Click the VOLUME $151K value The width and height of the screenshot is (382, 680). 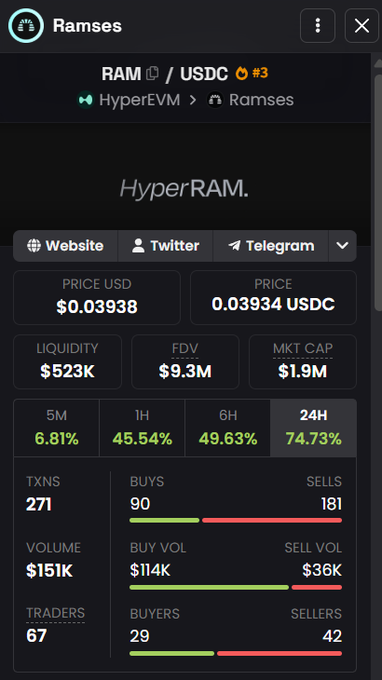(x=49, y=571)
